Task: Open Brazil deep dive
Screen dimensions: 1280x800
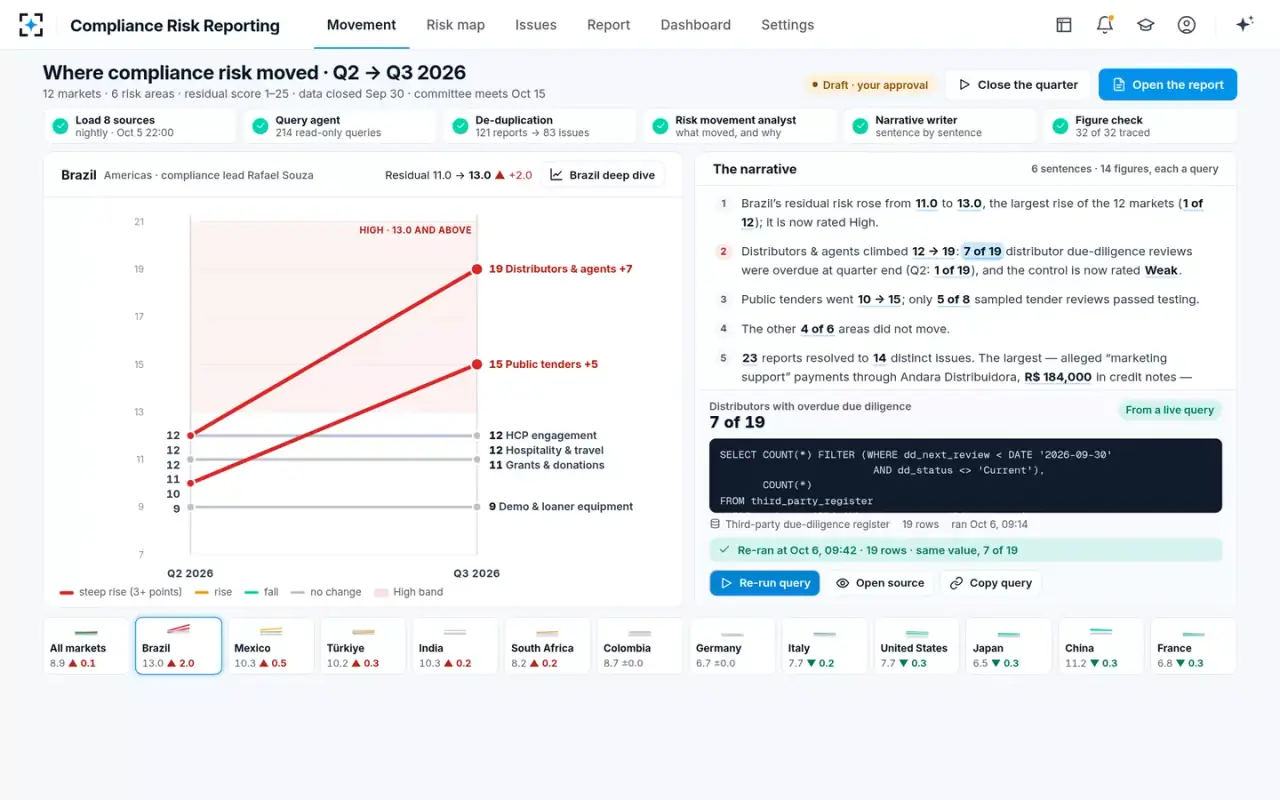Action: tap(603, 175)
